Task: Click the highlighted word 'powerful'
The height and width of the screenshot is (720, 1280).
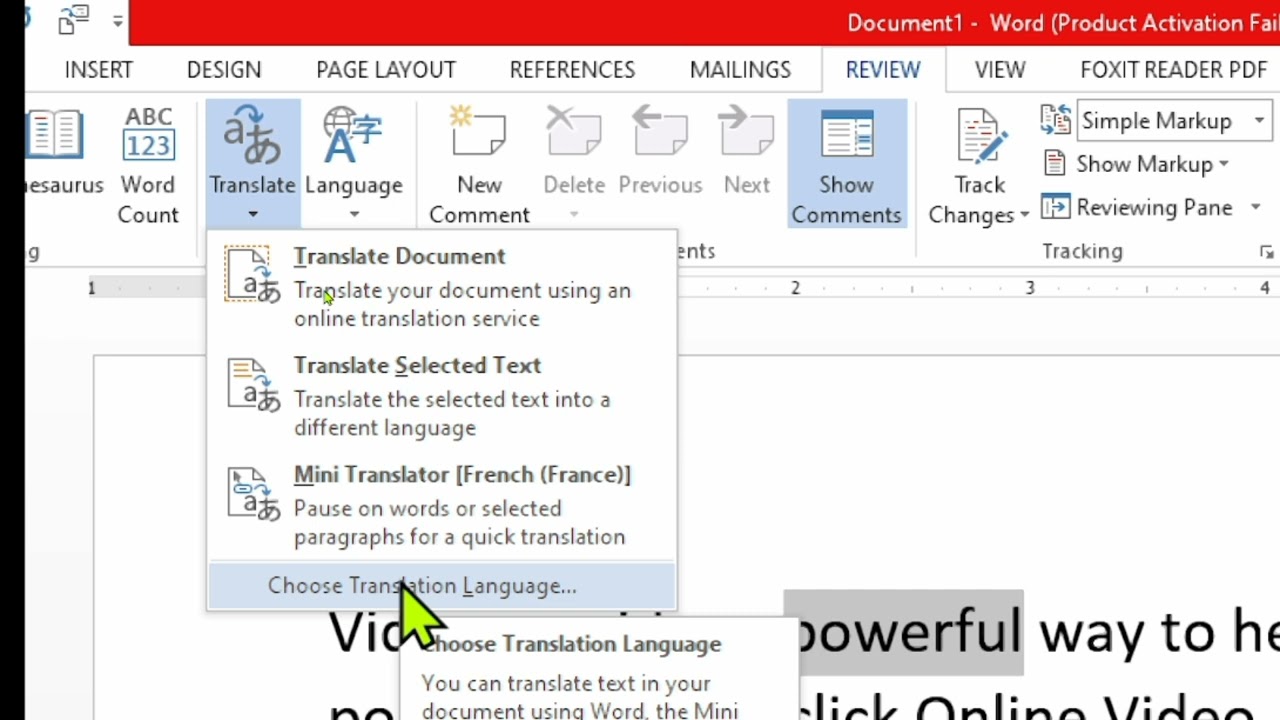Action: click(x=903, y=632)
